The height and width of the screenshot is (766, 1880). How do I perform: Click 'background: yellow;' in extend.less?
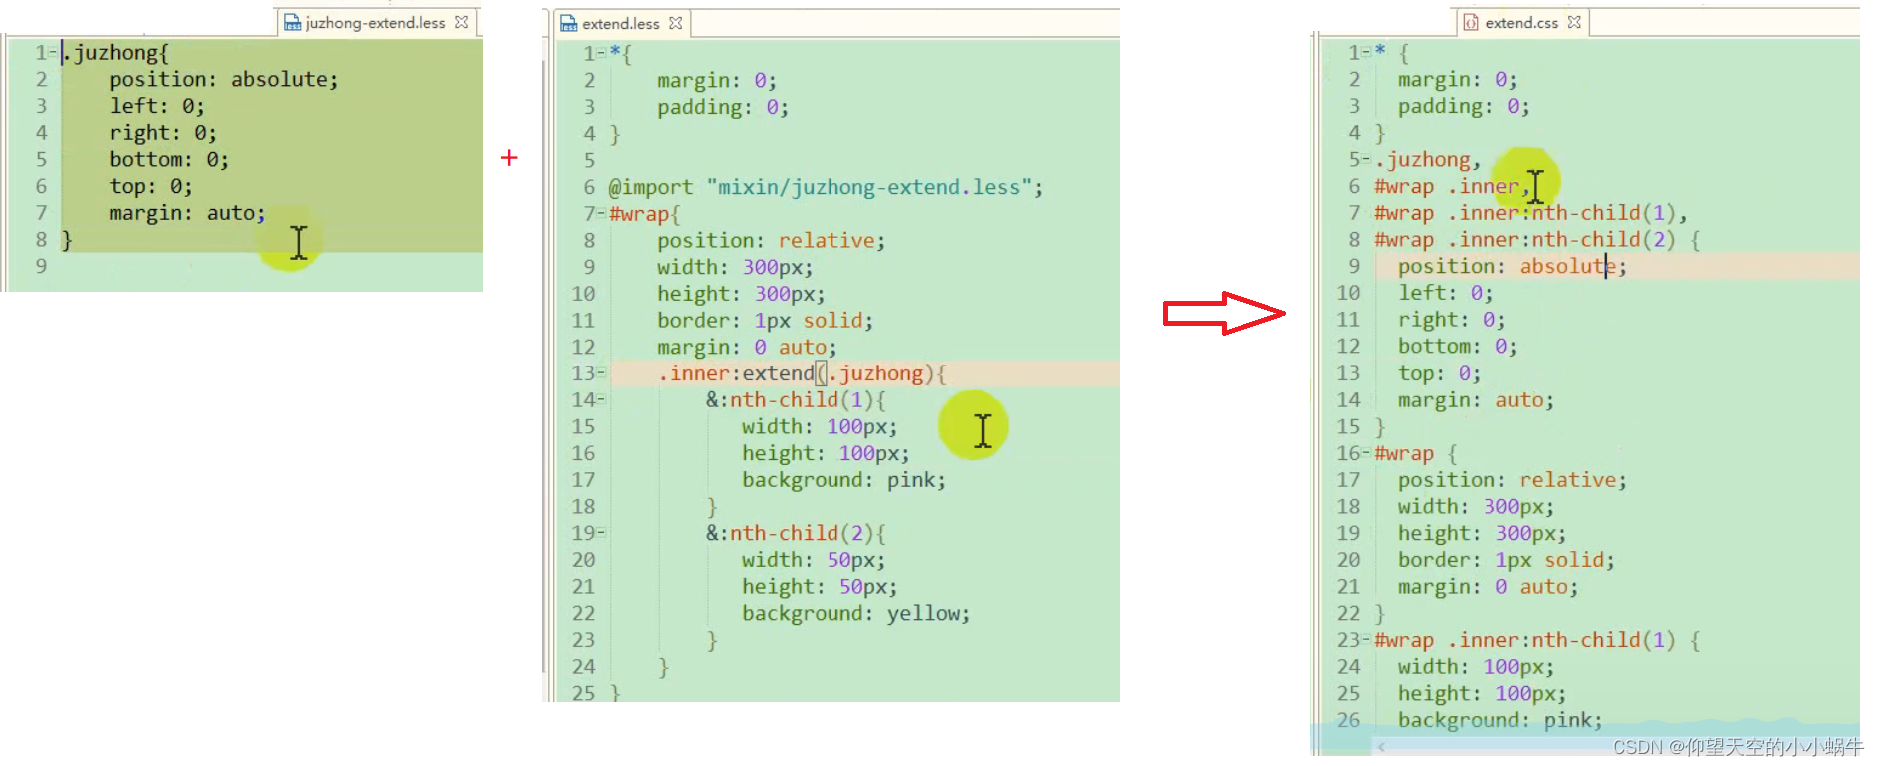856,613
